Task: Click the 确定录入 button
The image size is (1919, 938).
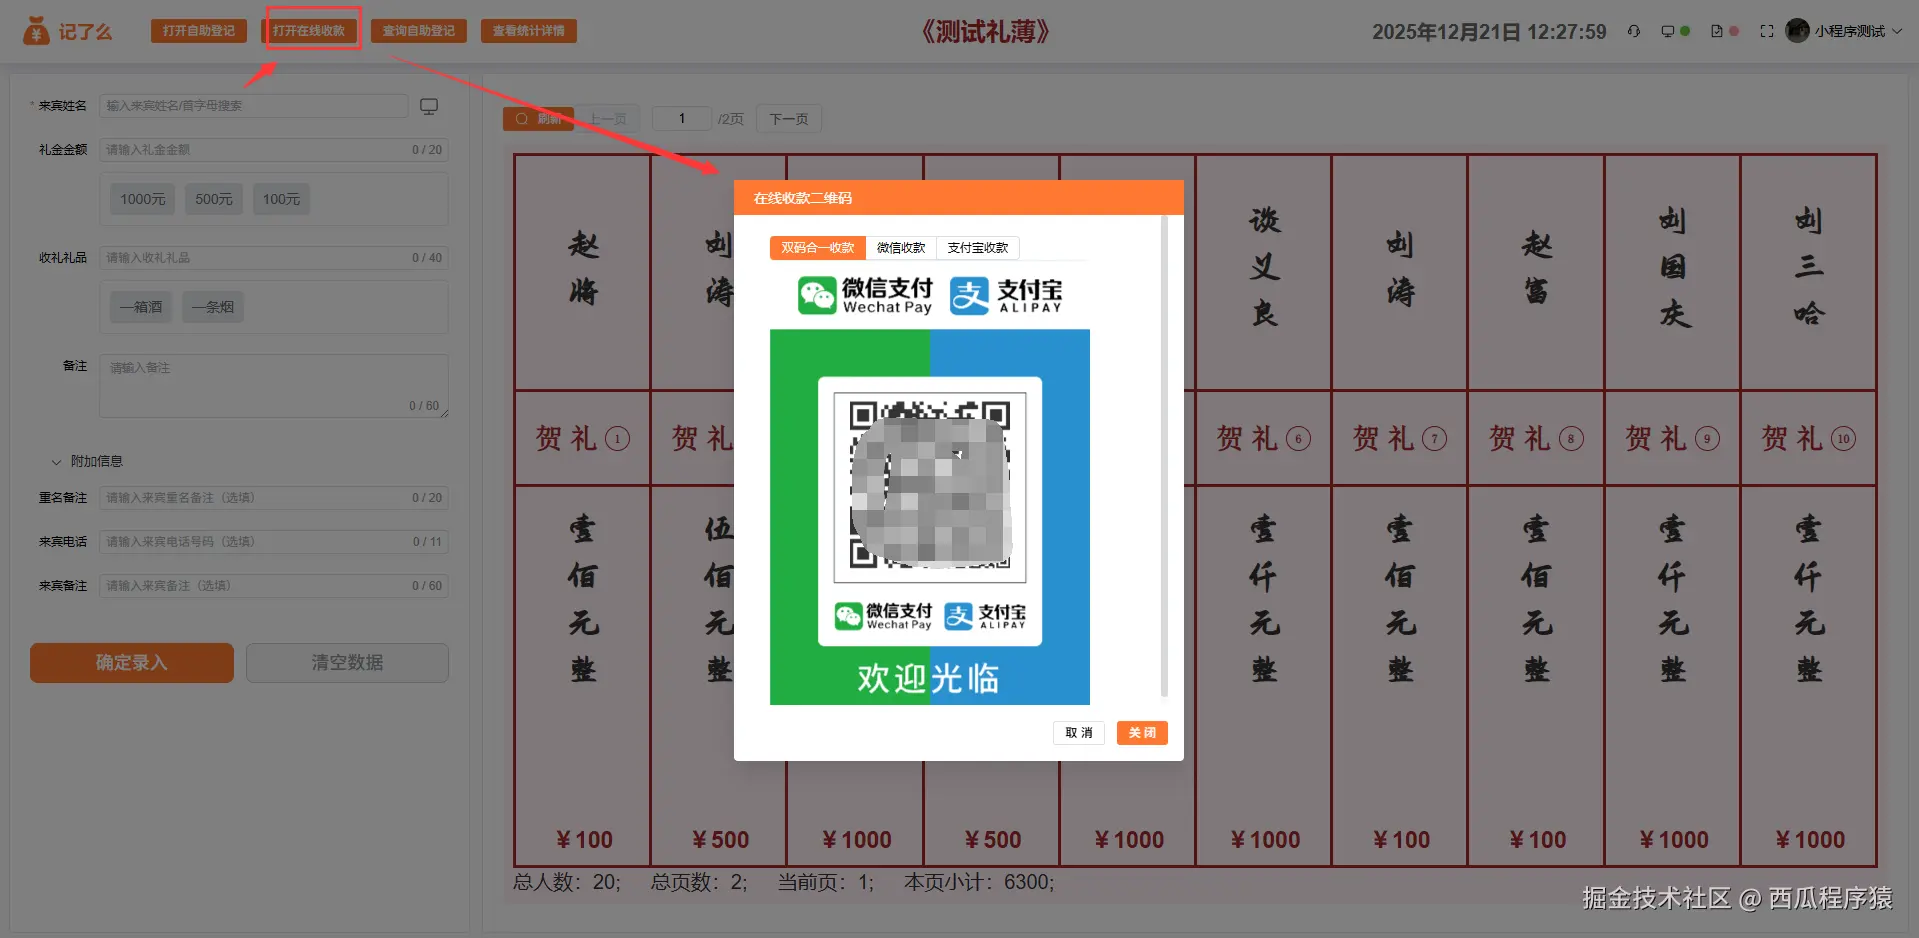Action: (132, 663)
